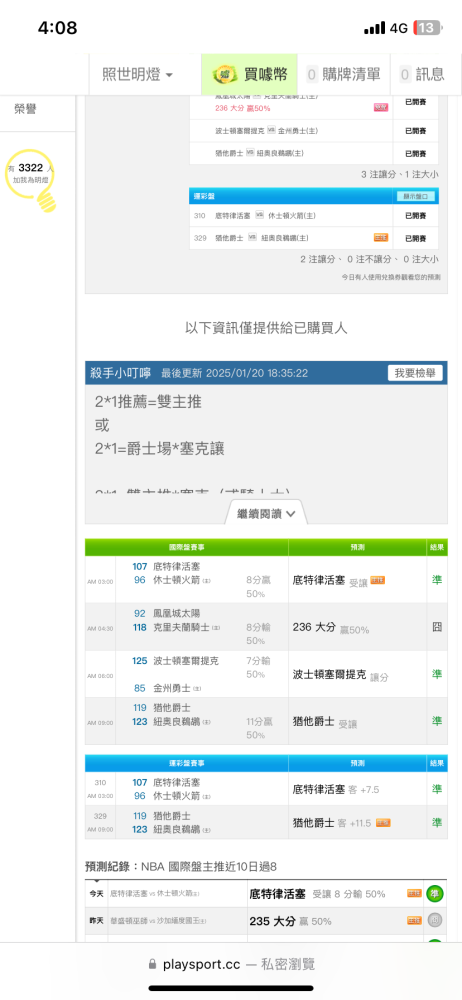462x1000 pixels.
Task: Click the pink badge next to 236 大分
Action: point(381,108)
